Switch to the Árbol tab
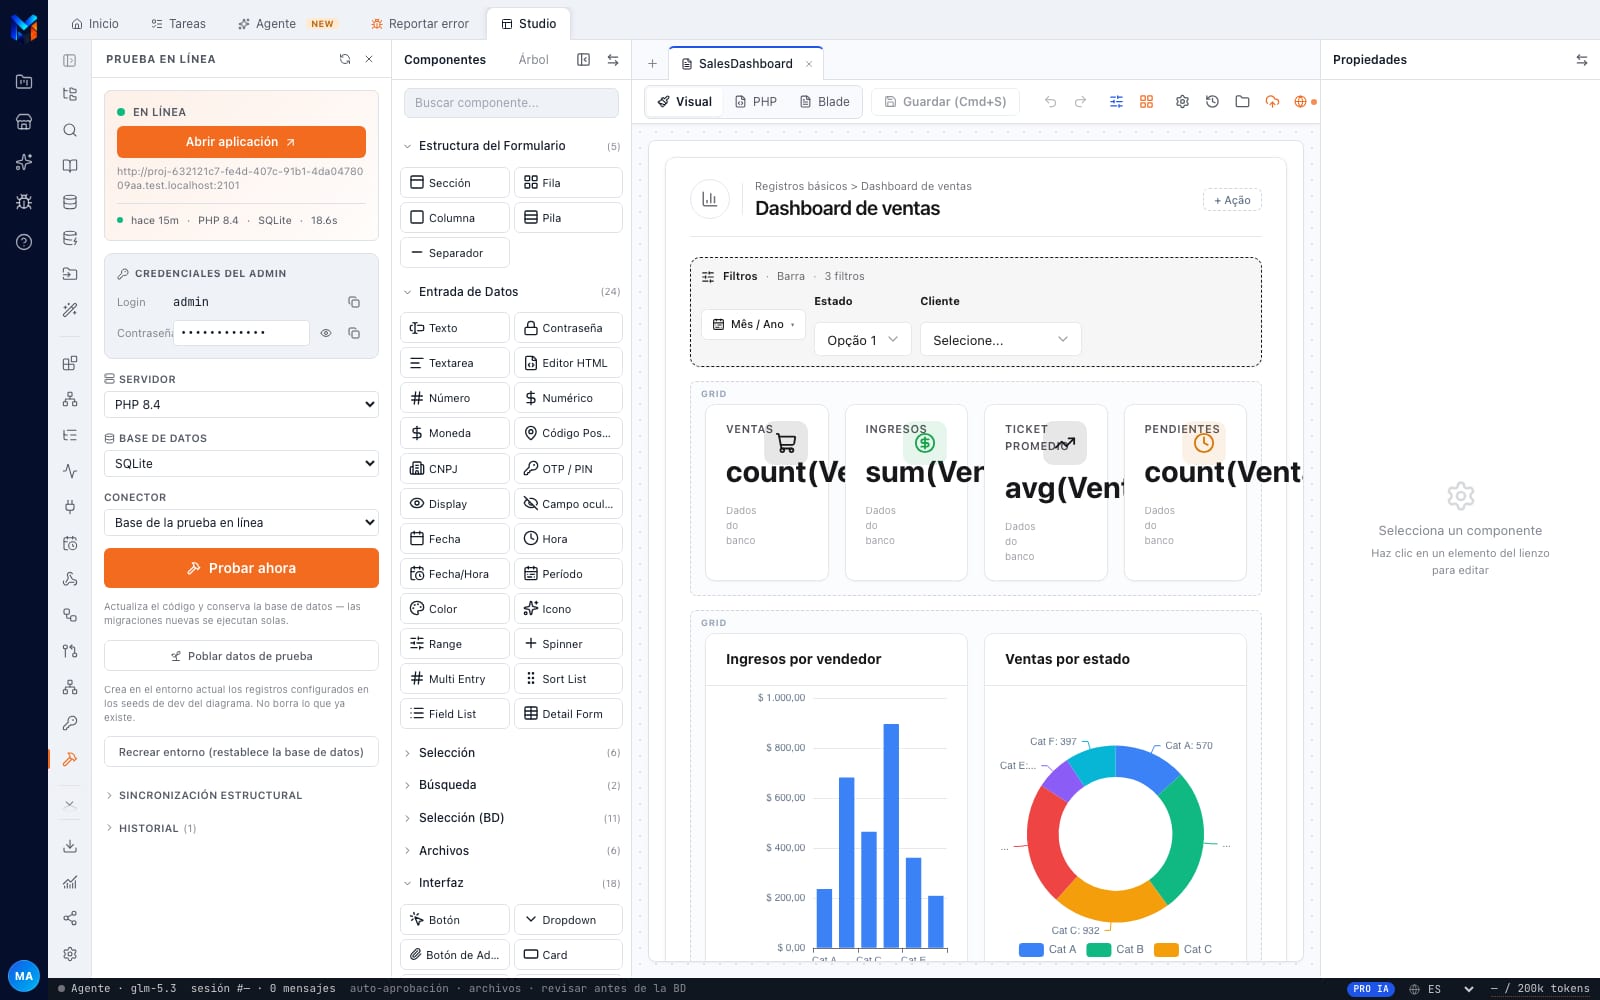This screenshot has height=1000, width=1600. point(533,60)
